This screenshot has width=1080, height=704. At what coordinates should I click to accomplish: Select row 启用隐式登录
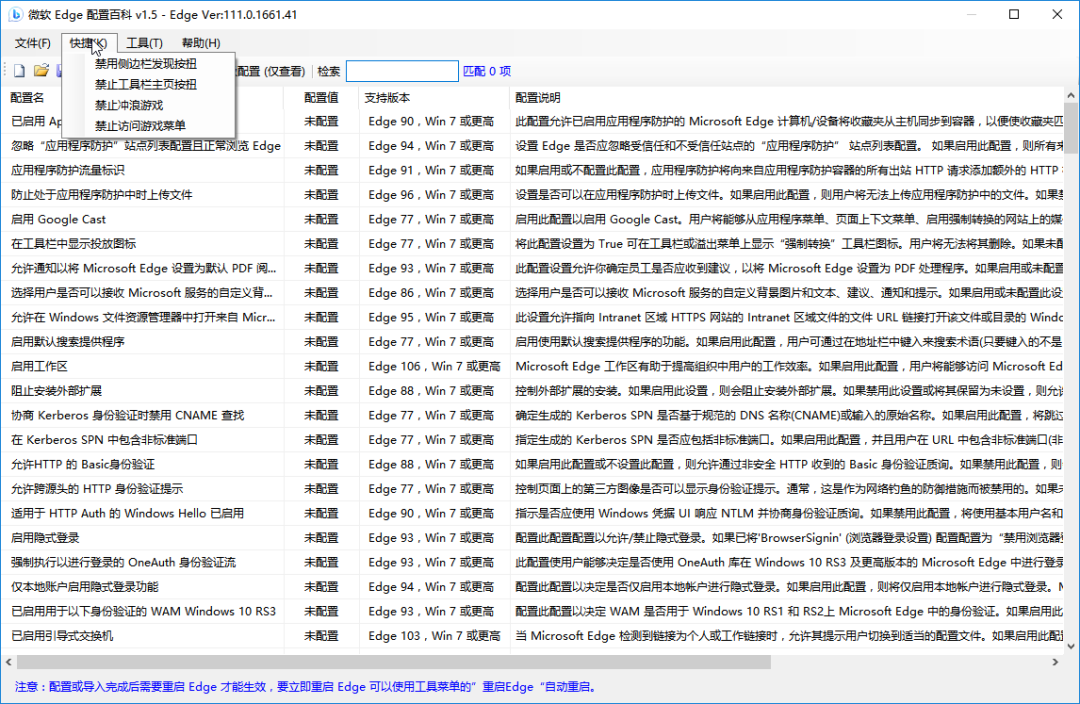532,538
